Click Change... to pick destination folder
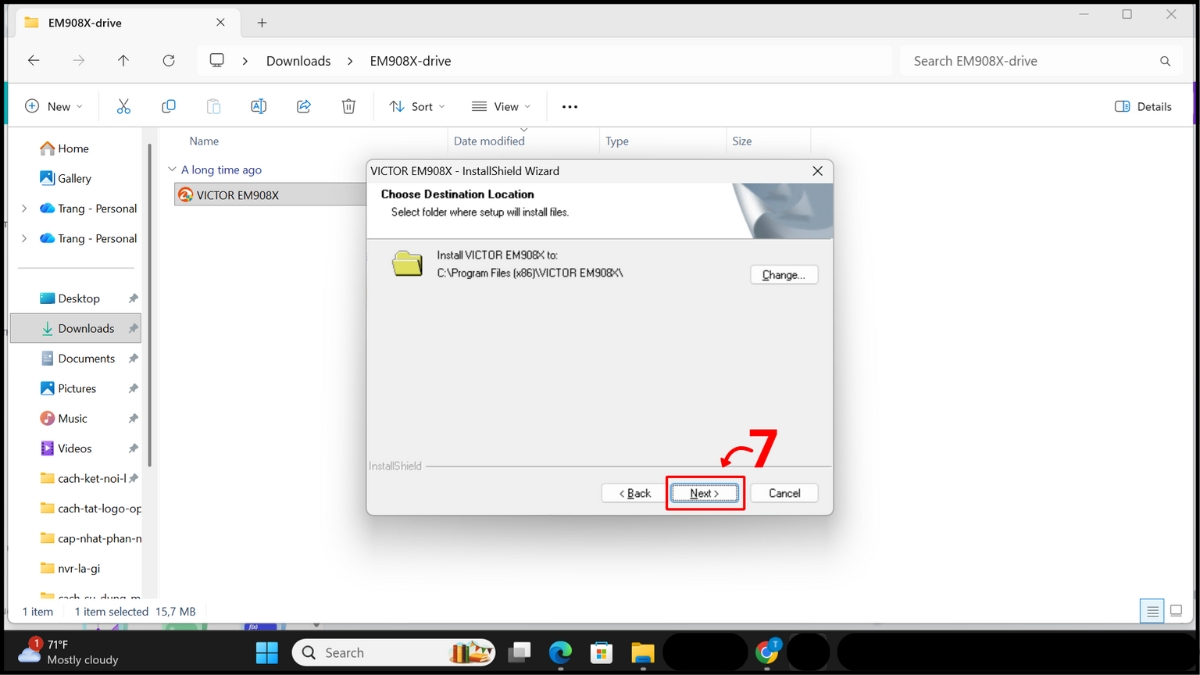 (x=784, y=274)
